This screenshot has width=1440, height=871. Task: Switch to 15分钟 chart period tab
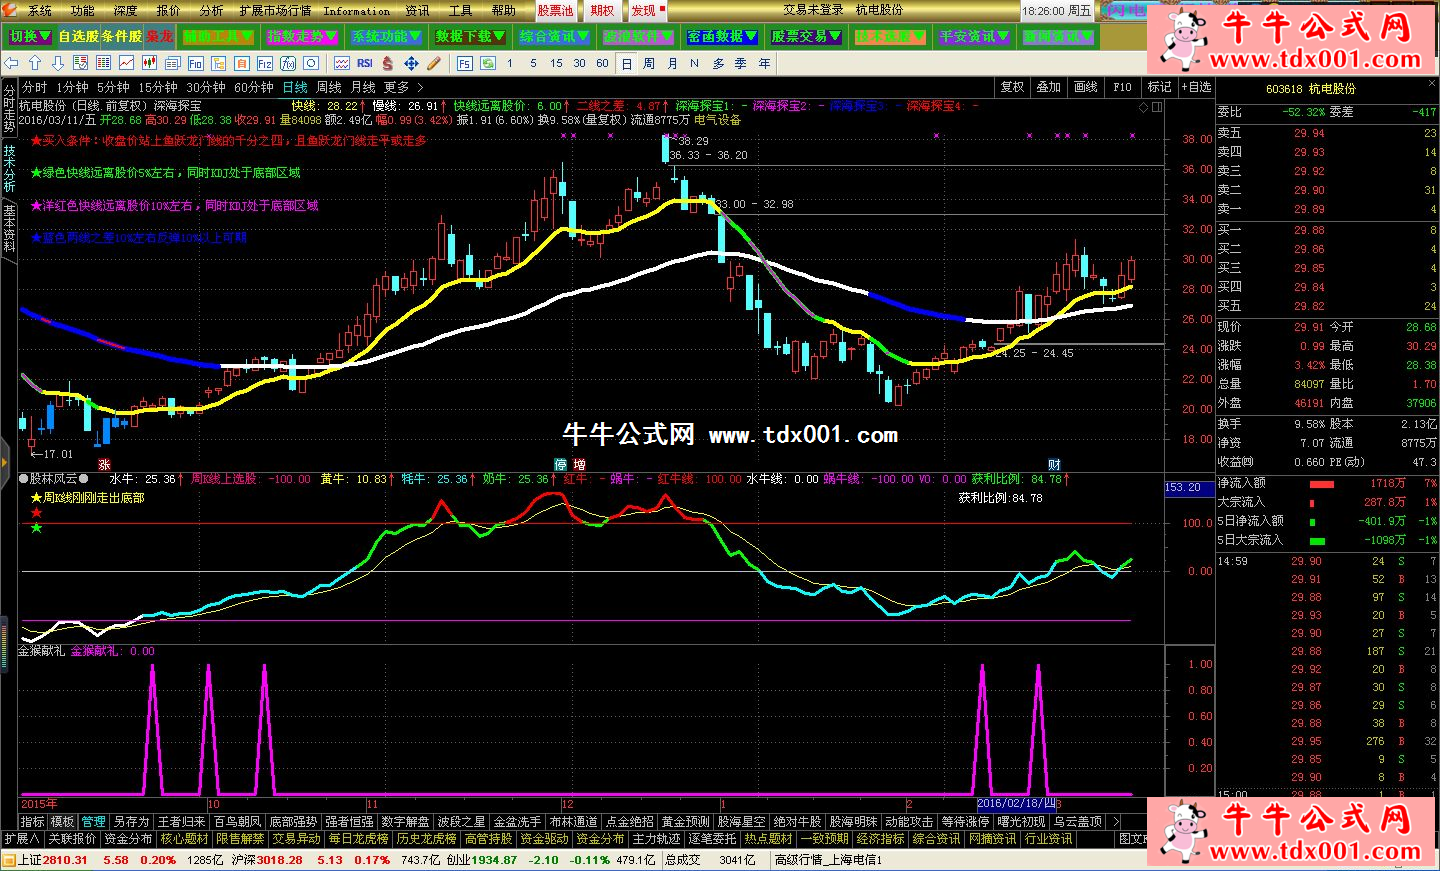158,88
